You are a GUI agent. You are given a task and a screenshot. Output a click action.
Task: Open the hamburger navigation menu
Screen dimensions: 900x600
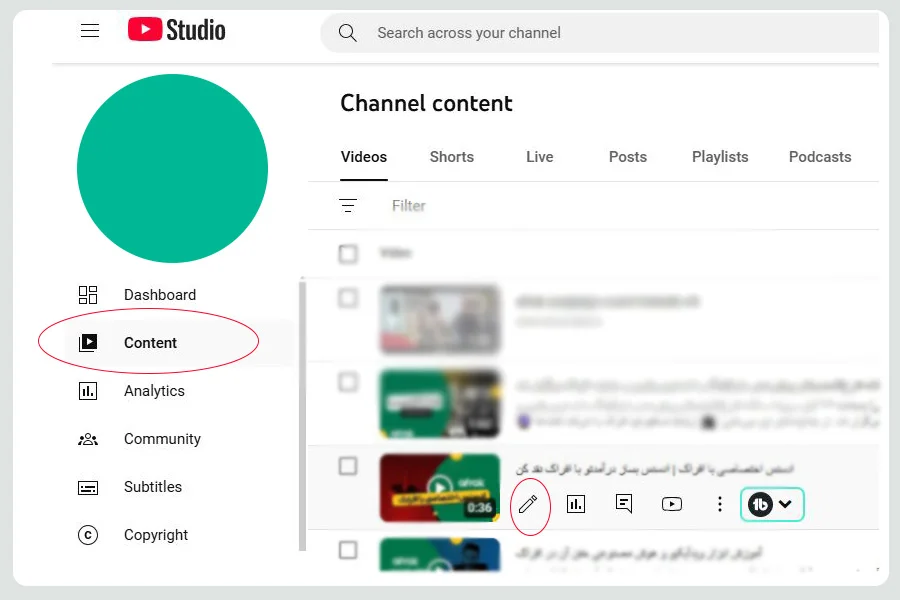coord(90,30)
